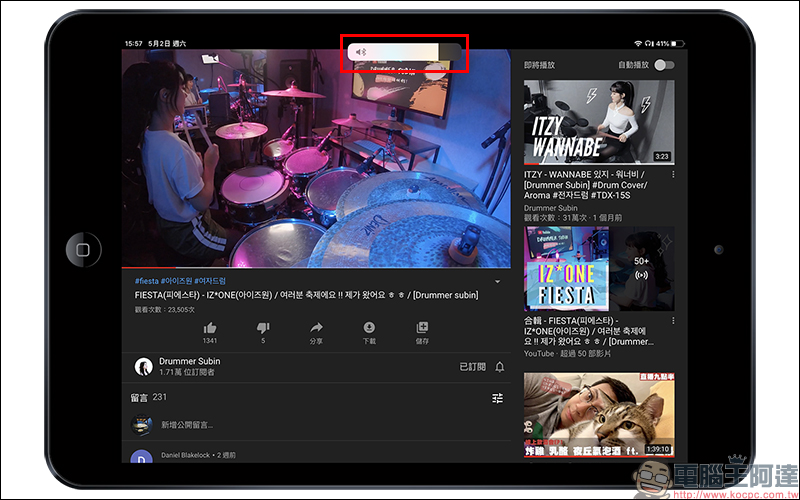
Task: Open options menu for ITZY WANNABE video
Action: [x=673, y=174]
